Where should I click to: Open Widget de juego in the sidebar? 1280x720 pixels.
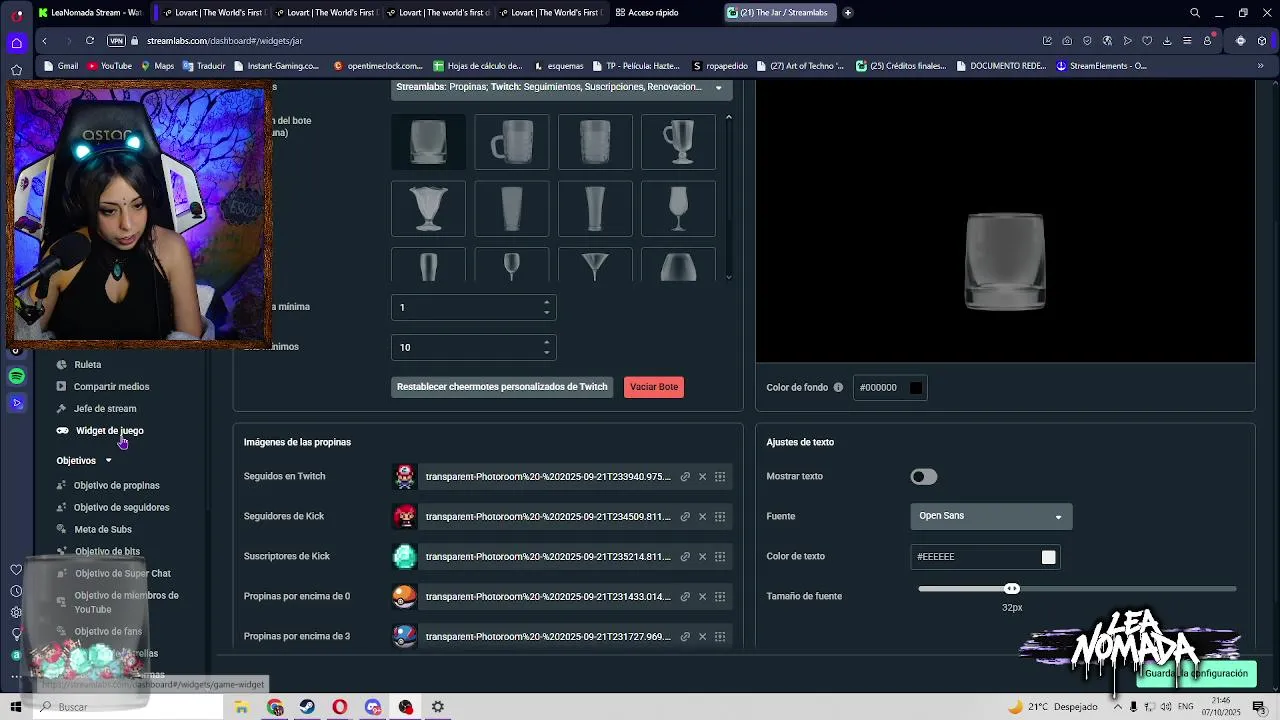110,431
